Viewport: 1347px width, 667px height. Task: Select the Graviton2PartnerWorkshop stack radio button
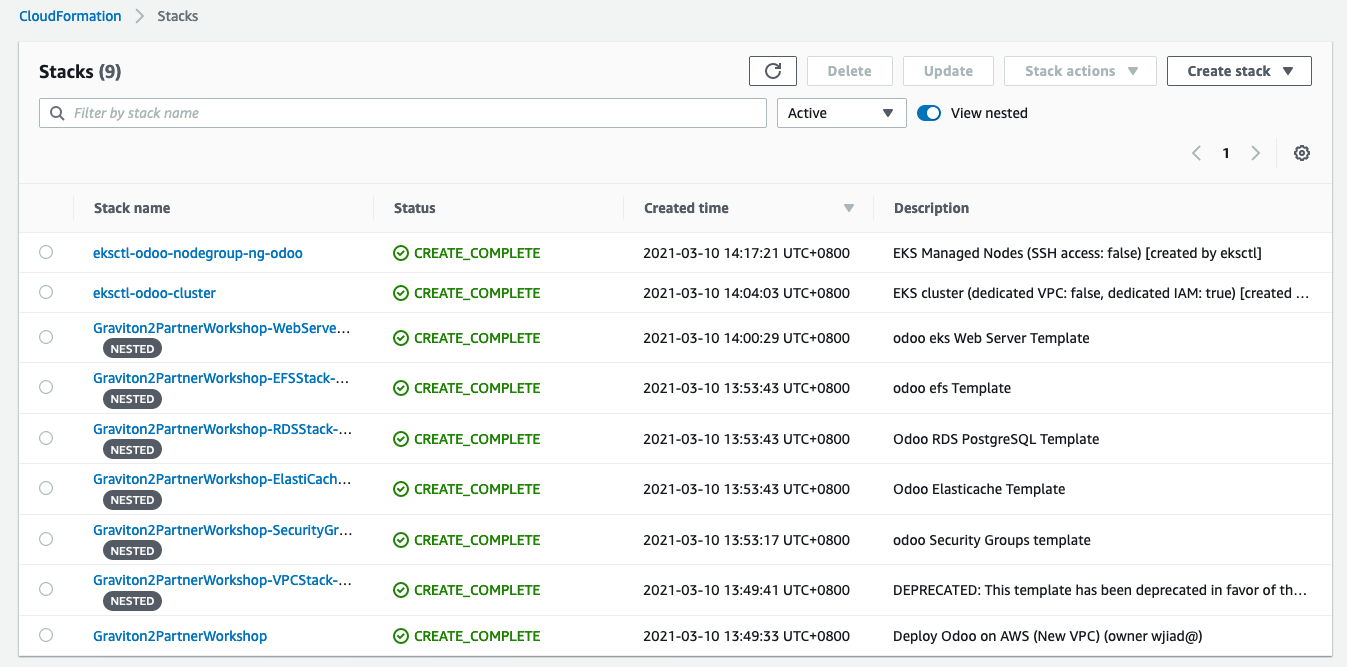(45, 635)
